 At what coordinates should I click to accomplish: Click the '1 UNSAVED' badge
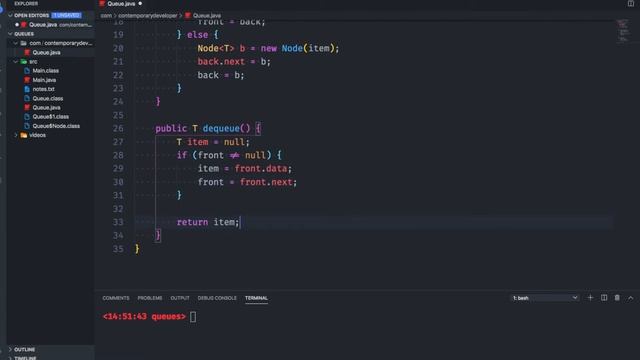[x=66, y=15]
